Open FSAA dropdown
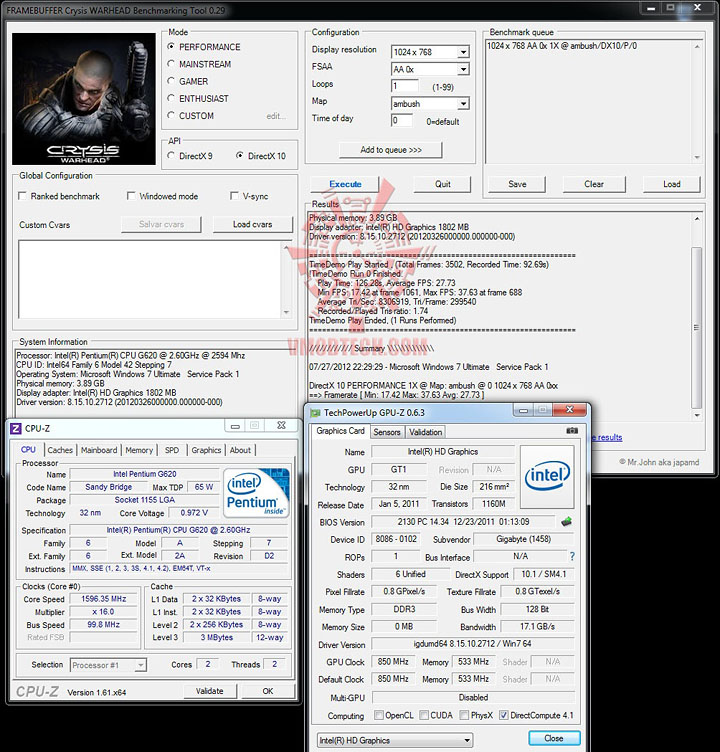 pyautogui.click(x=463, y=69)
